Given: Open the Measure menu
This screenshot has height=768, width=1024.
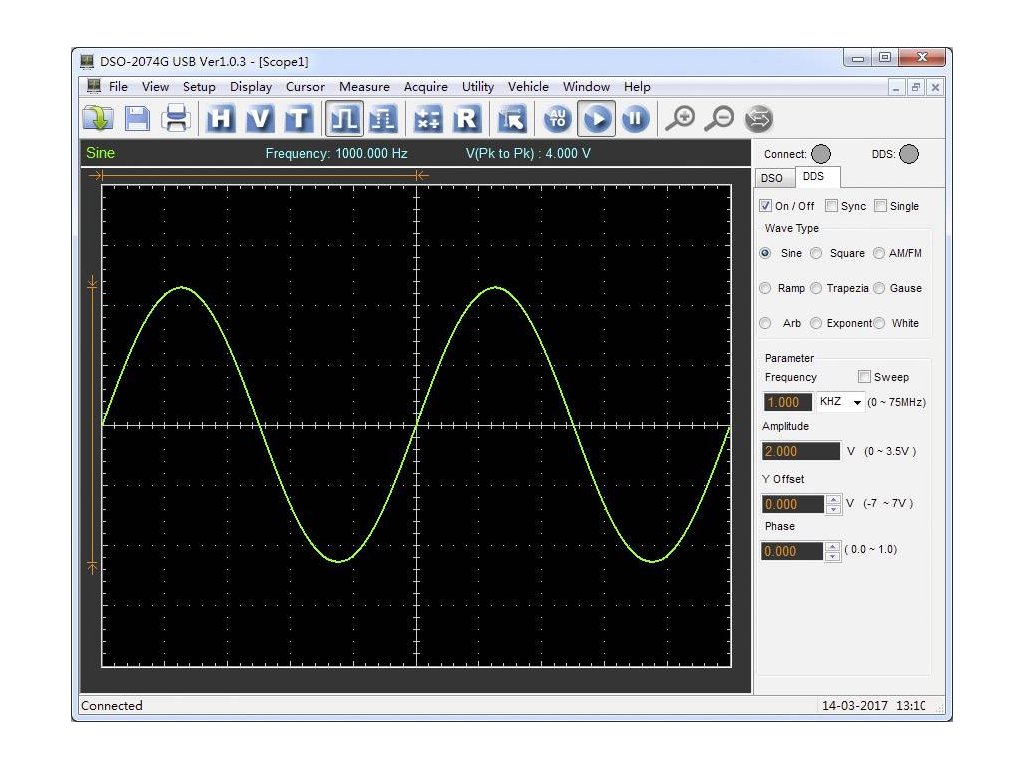Looking at the screenshot, I should click(x=364, y=87).
